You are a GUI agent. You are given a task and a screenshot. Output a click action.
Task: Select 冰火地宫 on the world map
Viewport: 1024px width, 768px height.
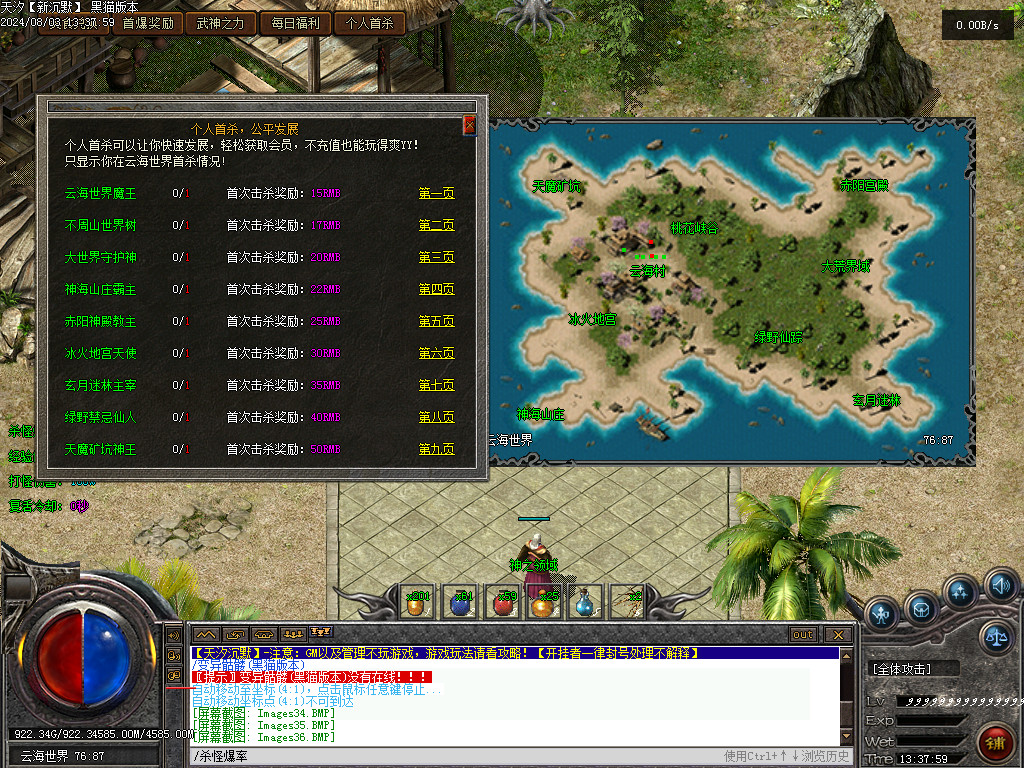point(592,319)
